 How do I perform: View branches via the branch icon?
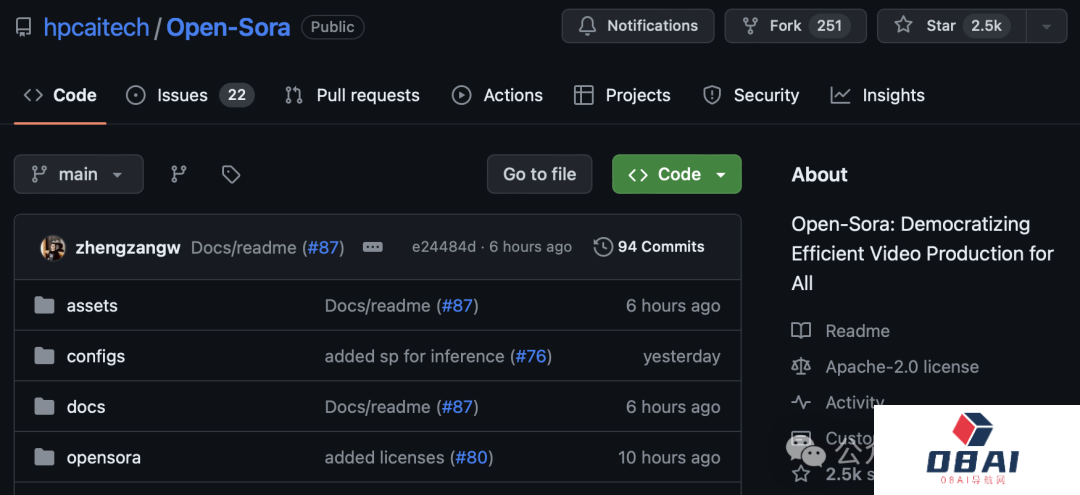179,174
